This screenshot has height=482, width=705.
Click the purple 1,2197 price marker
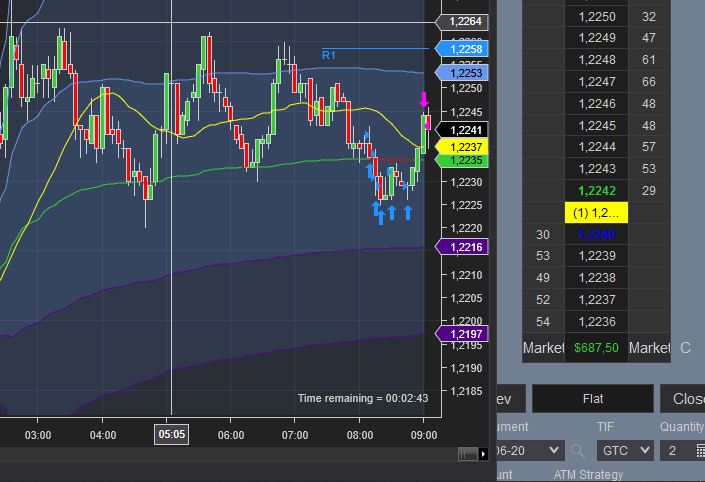pos(462,334)
